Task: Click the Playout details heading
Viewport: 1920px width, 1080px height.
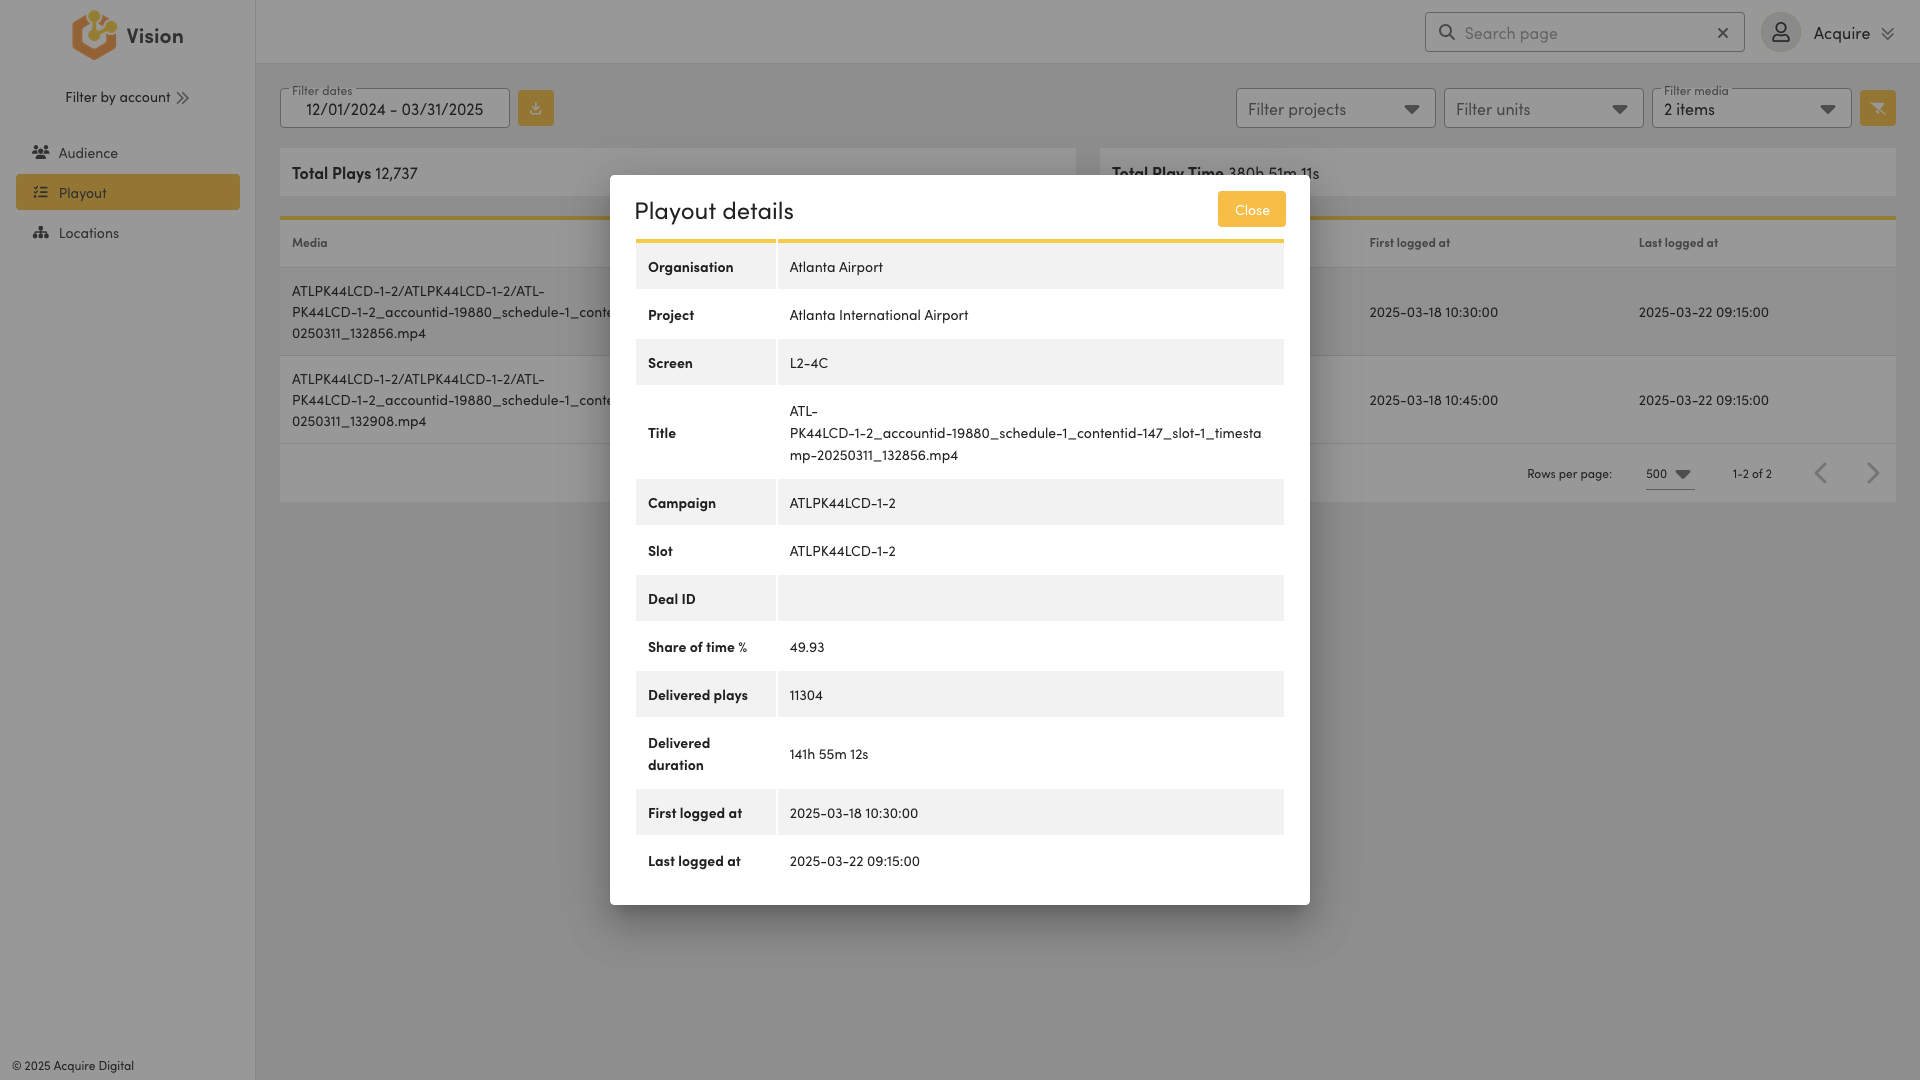Action: 713,210
